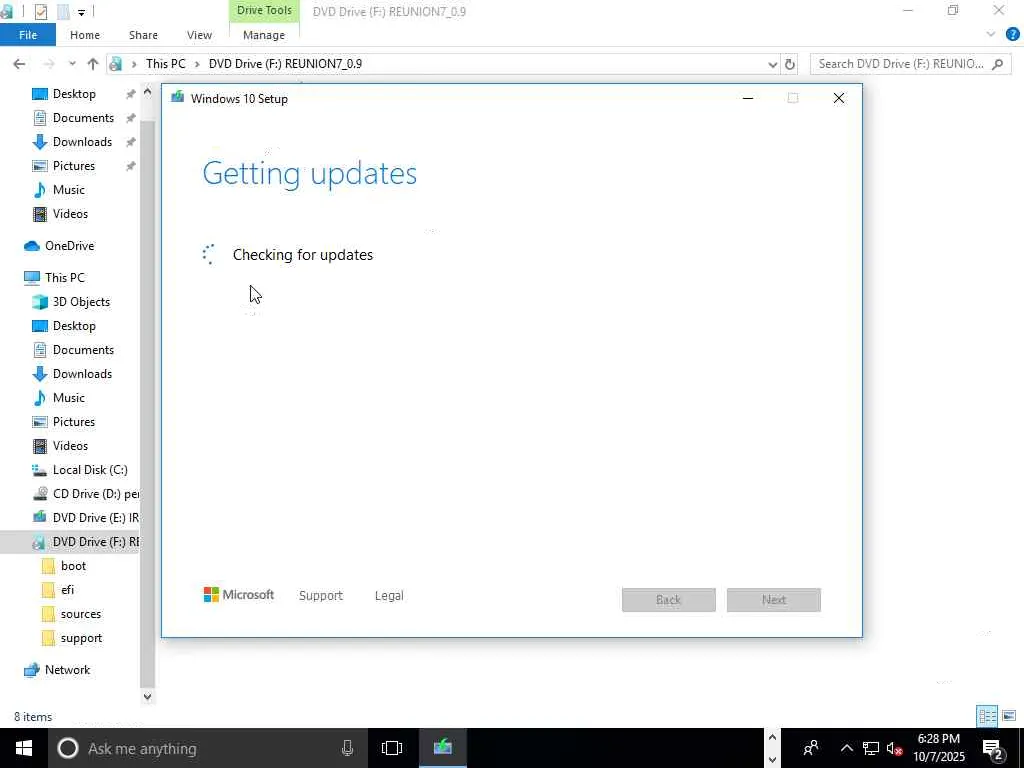Image resolution: width=1024 pixels, height=768 pixels.
Task: Expand the ribbon with the chevron
Action: 991,35
